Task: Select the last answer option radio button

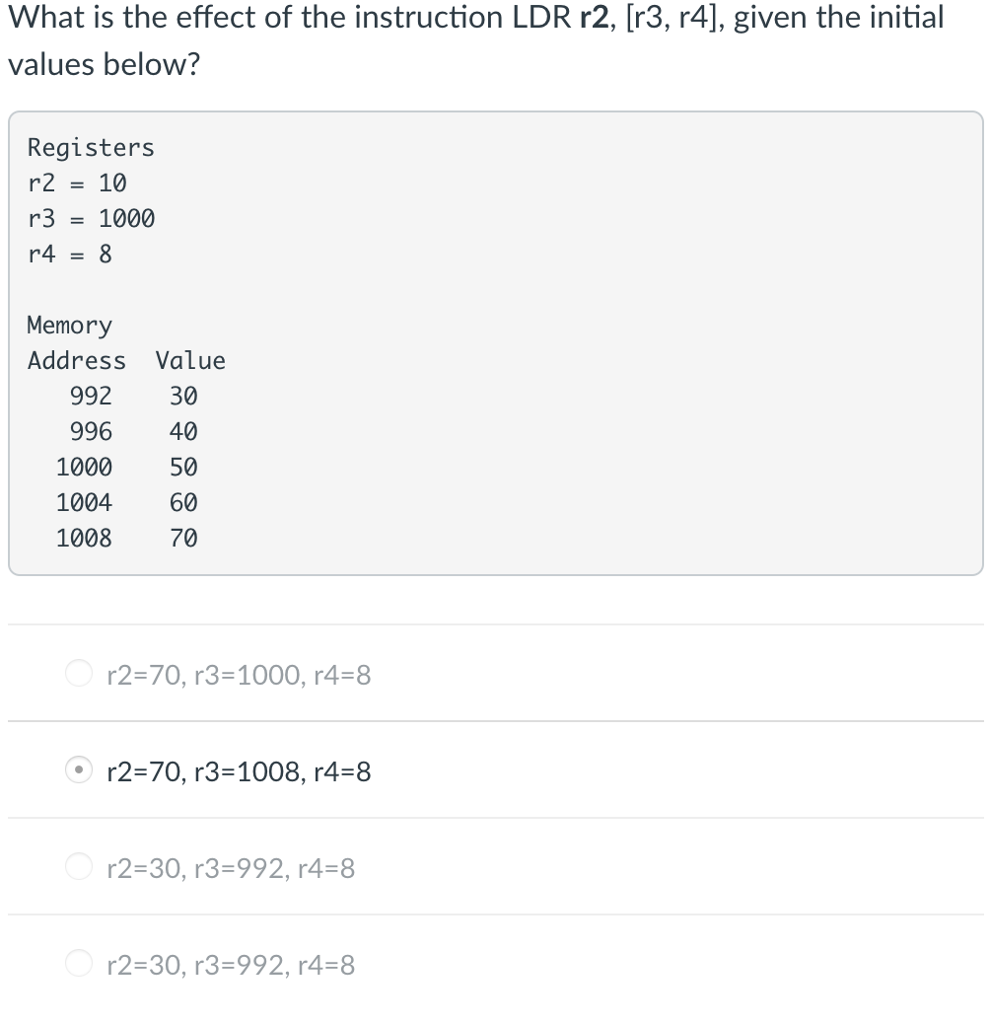Action: click(x=78, y=963)
